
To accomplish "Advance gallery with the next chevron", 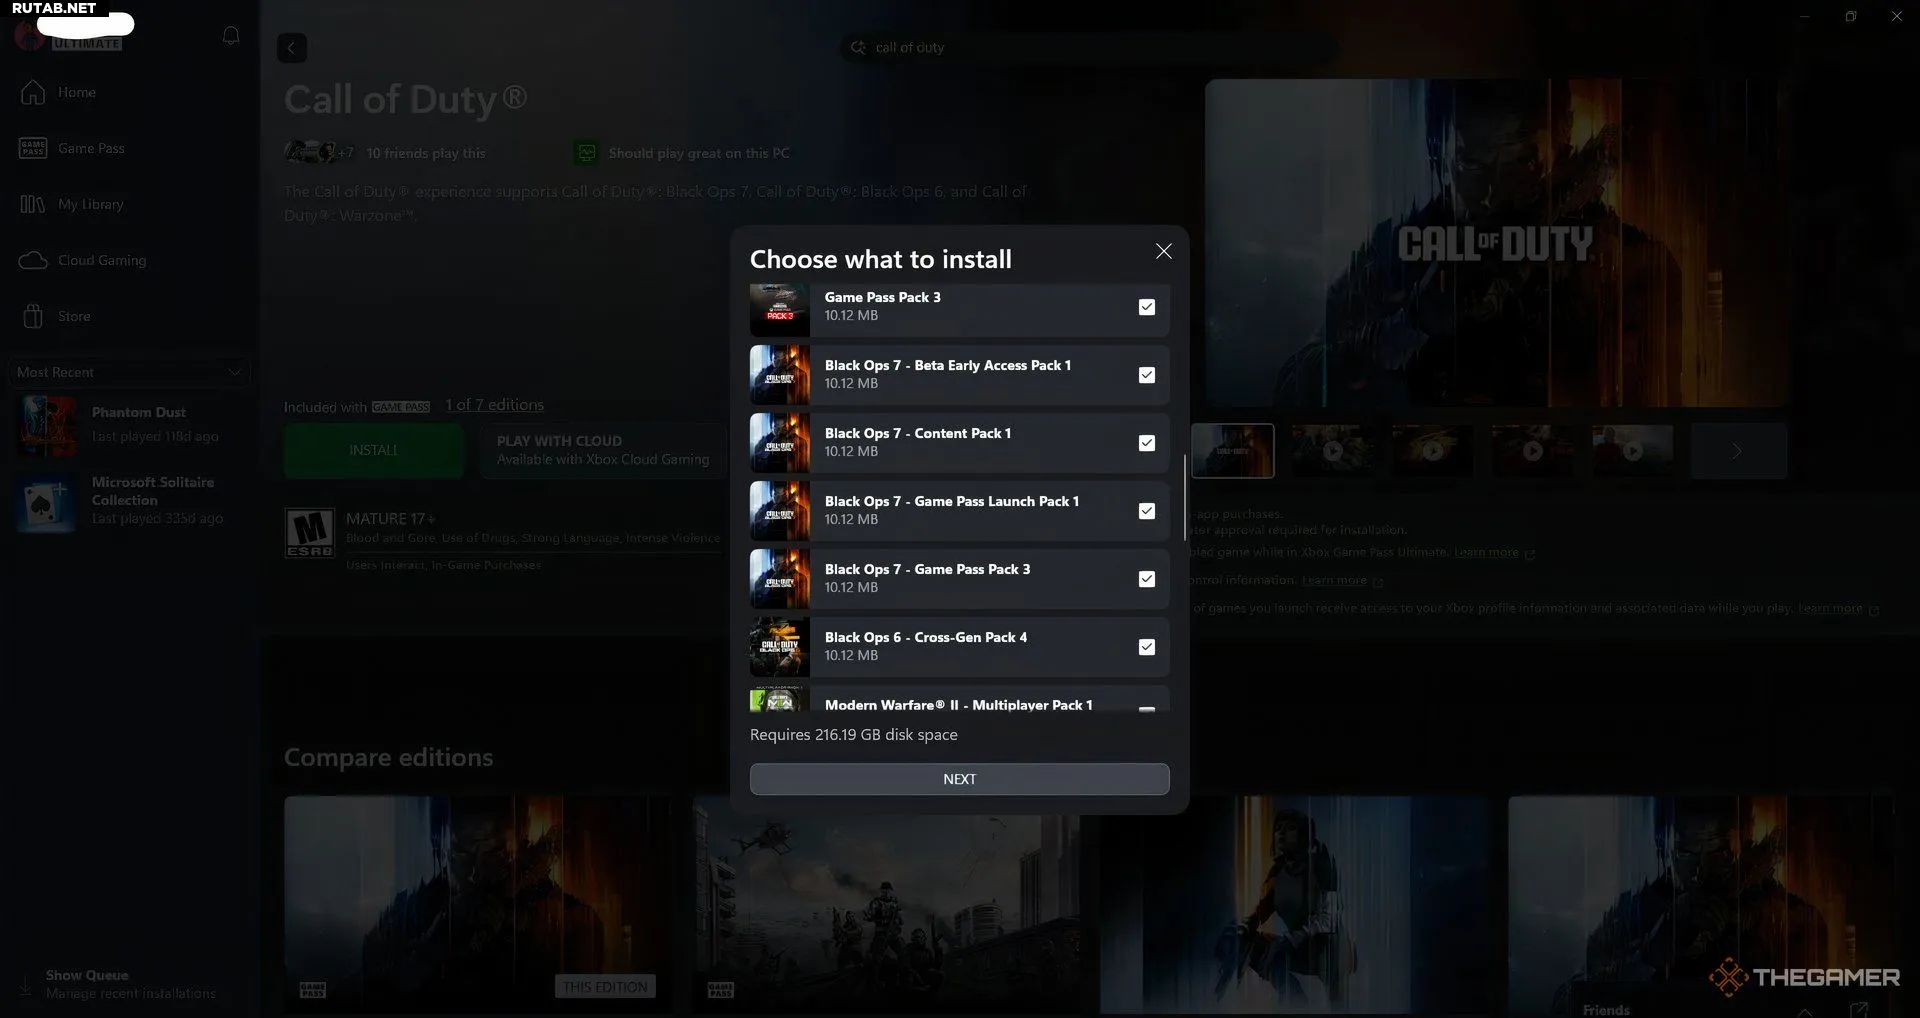I will click(1738, 450).
